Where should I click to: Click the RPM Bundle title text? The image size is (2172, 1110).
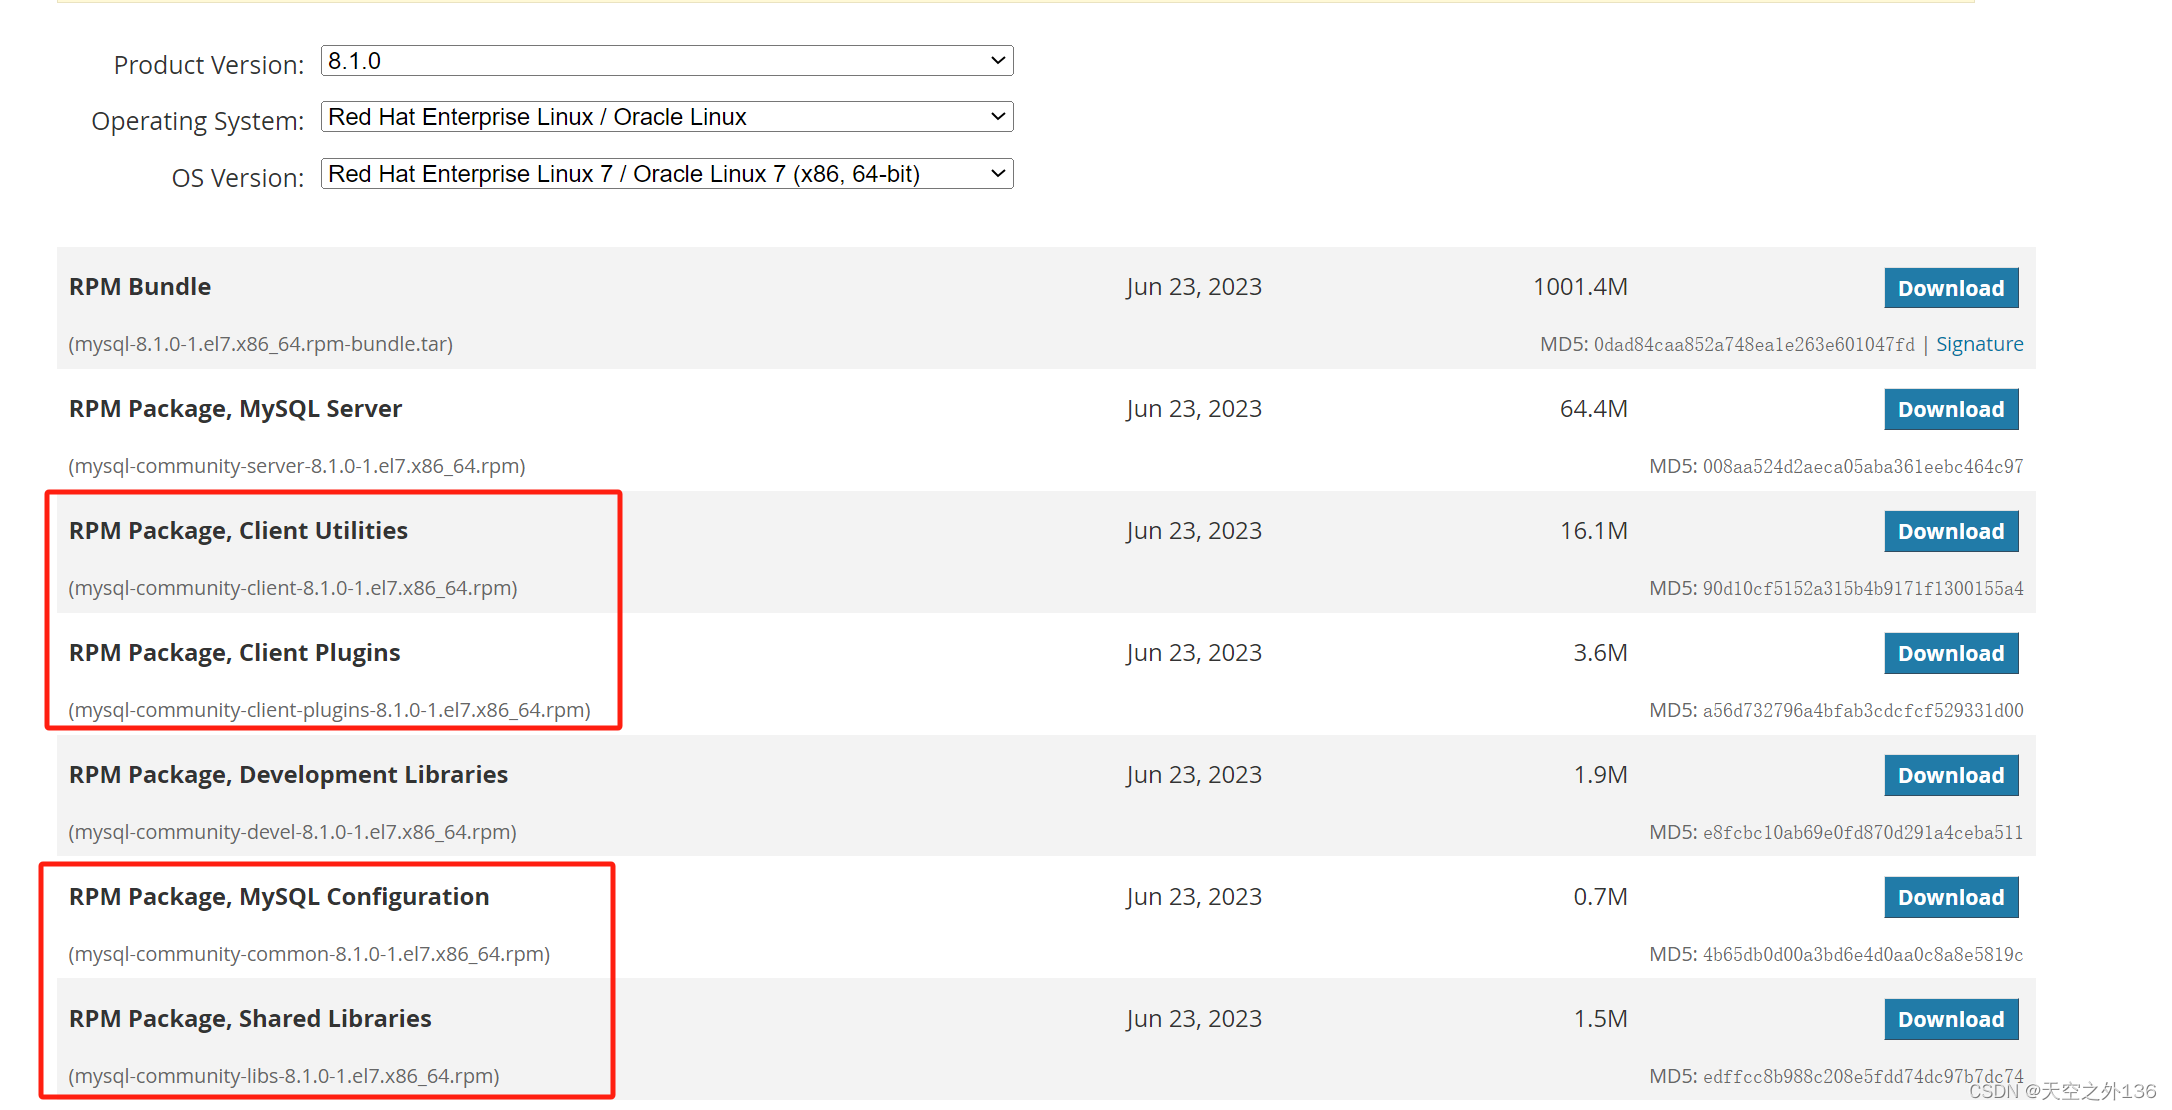140,287
